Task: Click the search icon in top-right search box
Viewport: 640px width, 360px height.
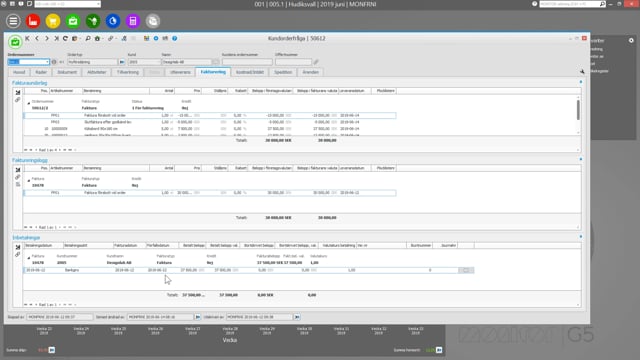Action: click(x=602, y=4)
